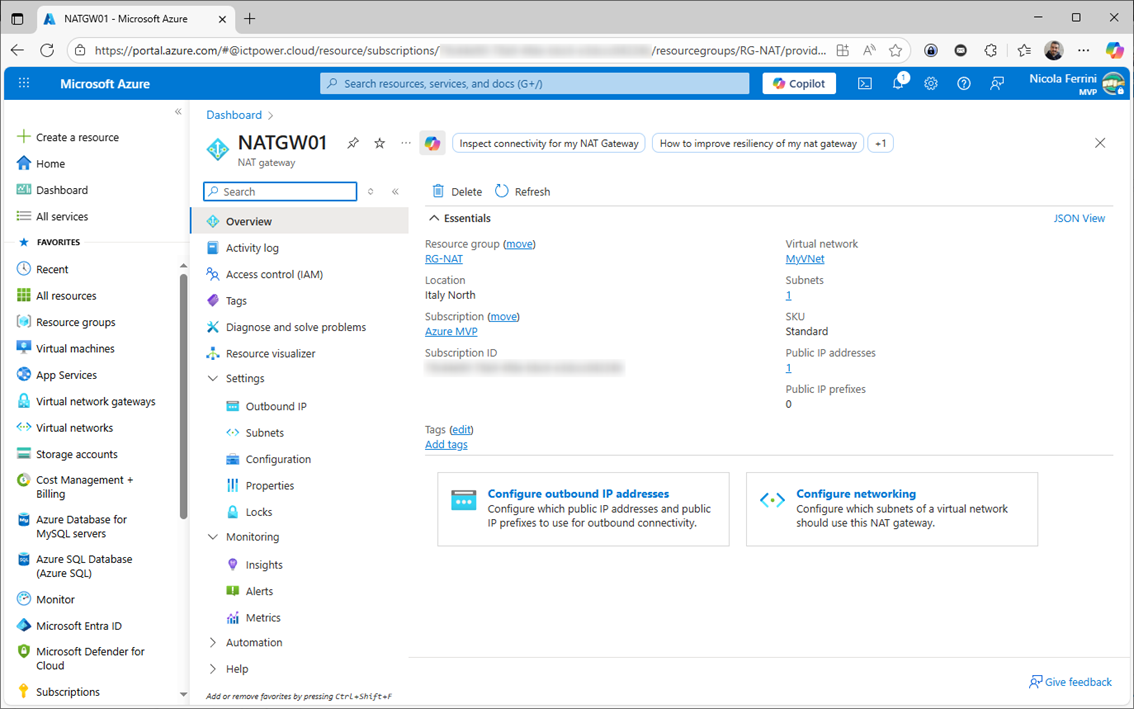
Task: Open portal settings gear icon
Action: tap(931, 84)
